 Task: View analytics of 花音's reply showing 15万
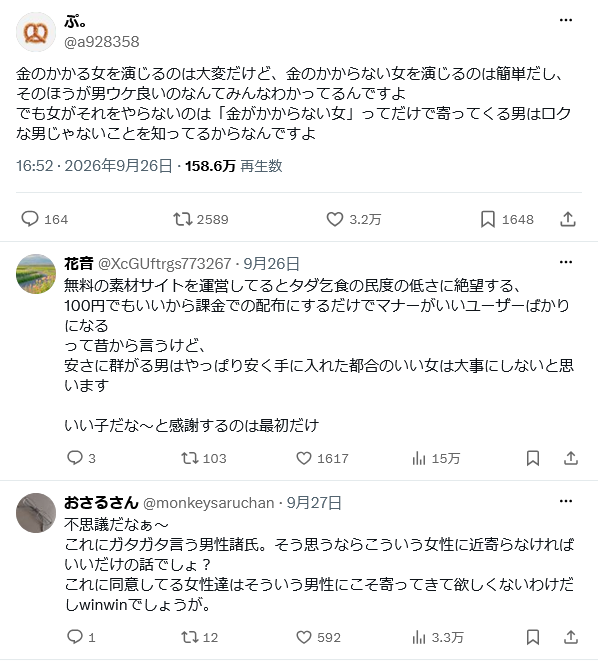(x=419, y=458)
